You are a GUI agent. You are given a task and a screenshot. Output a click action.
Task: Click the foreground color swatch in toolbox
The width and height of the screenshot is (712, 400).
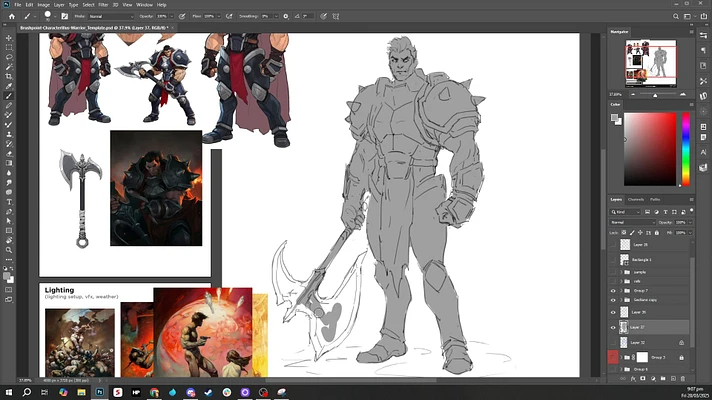6,276
